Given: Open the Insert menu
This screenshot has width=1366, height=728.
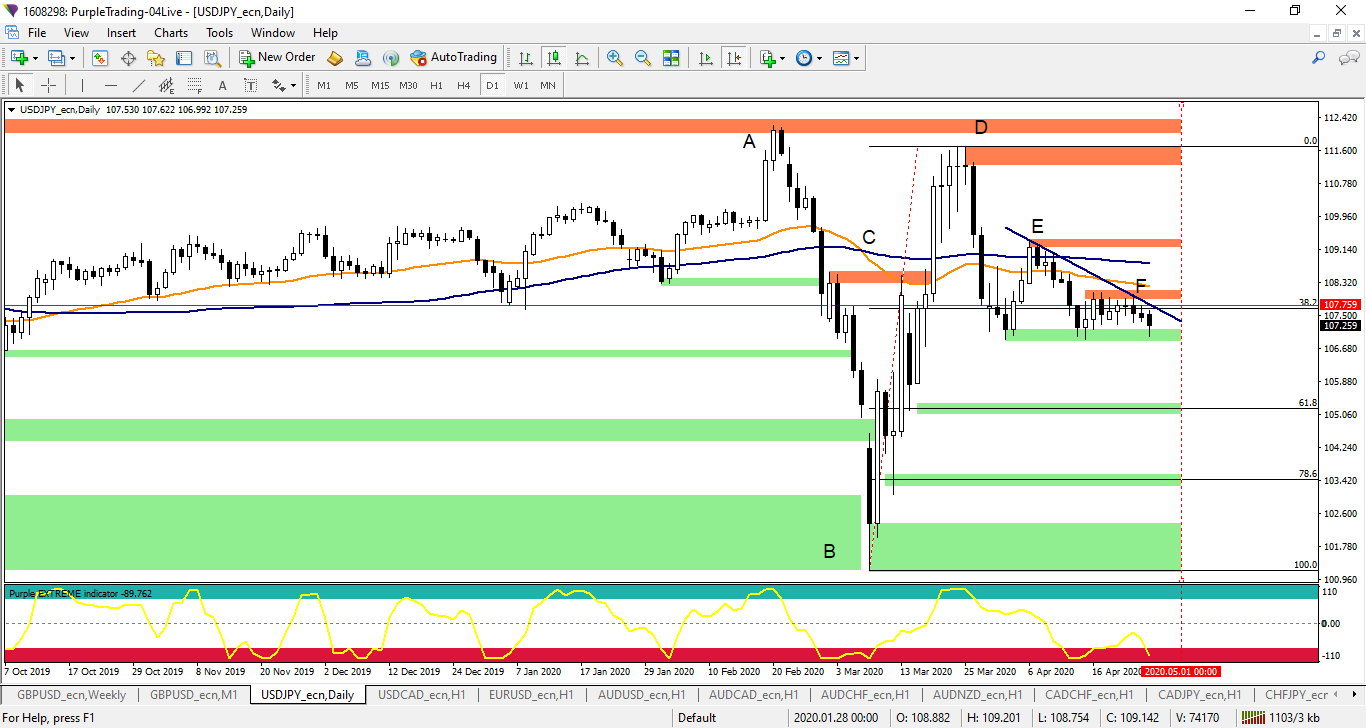Looking at the screenshot, I should [122, 33].
